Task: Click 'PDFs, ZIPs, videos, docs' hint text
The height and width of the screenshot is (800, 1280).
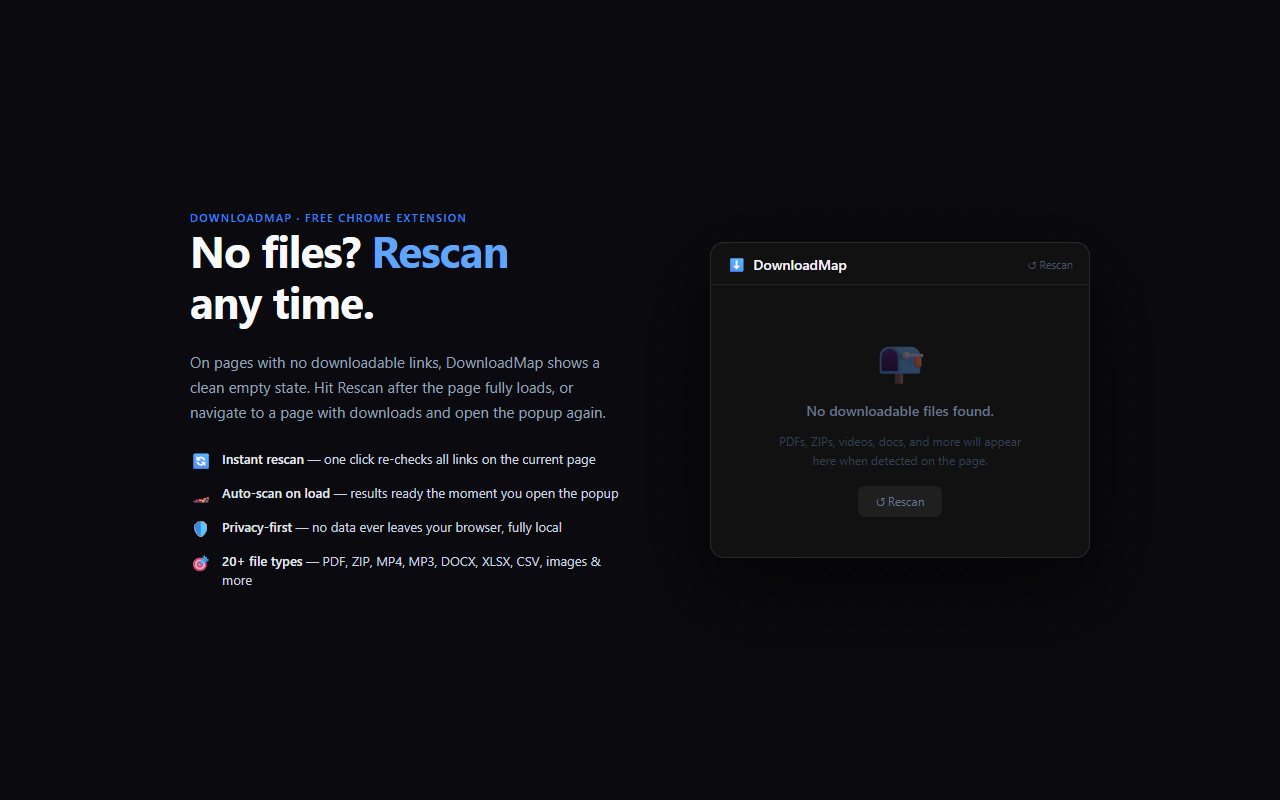Action: tap(900, 451)
